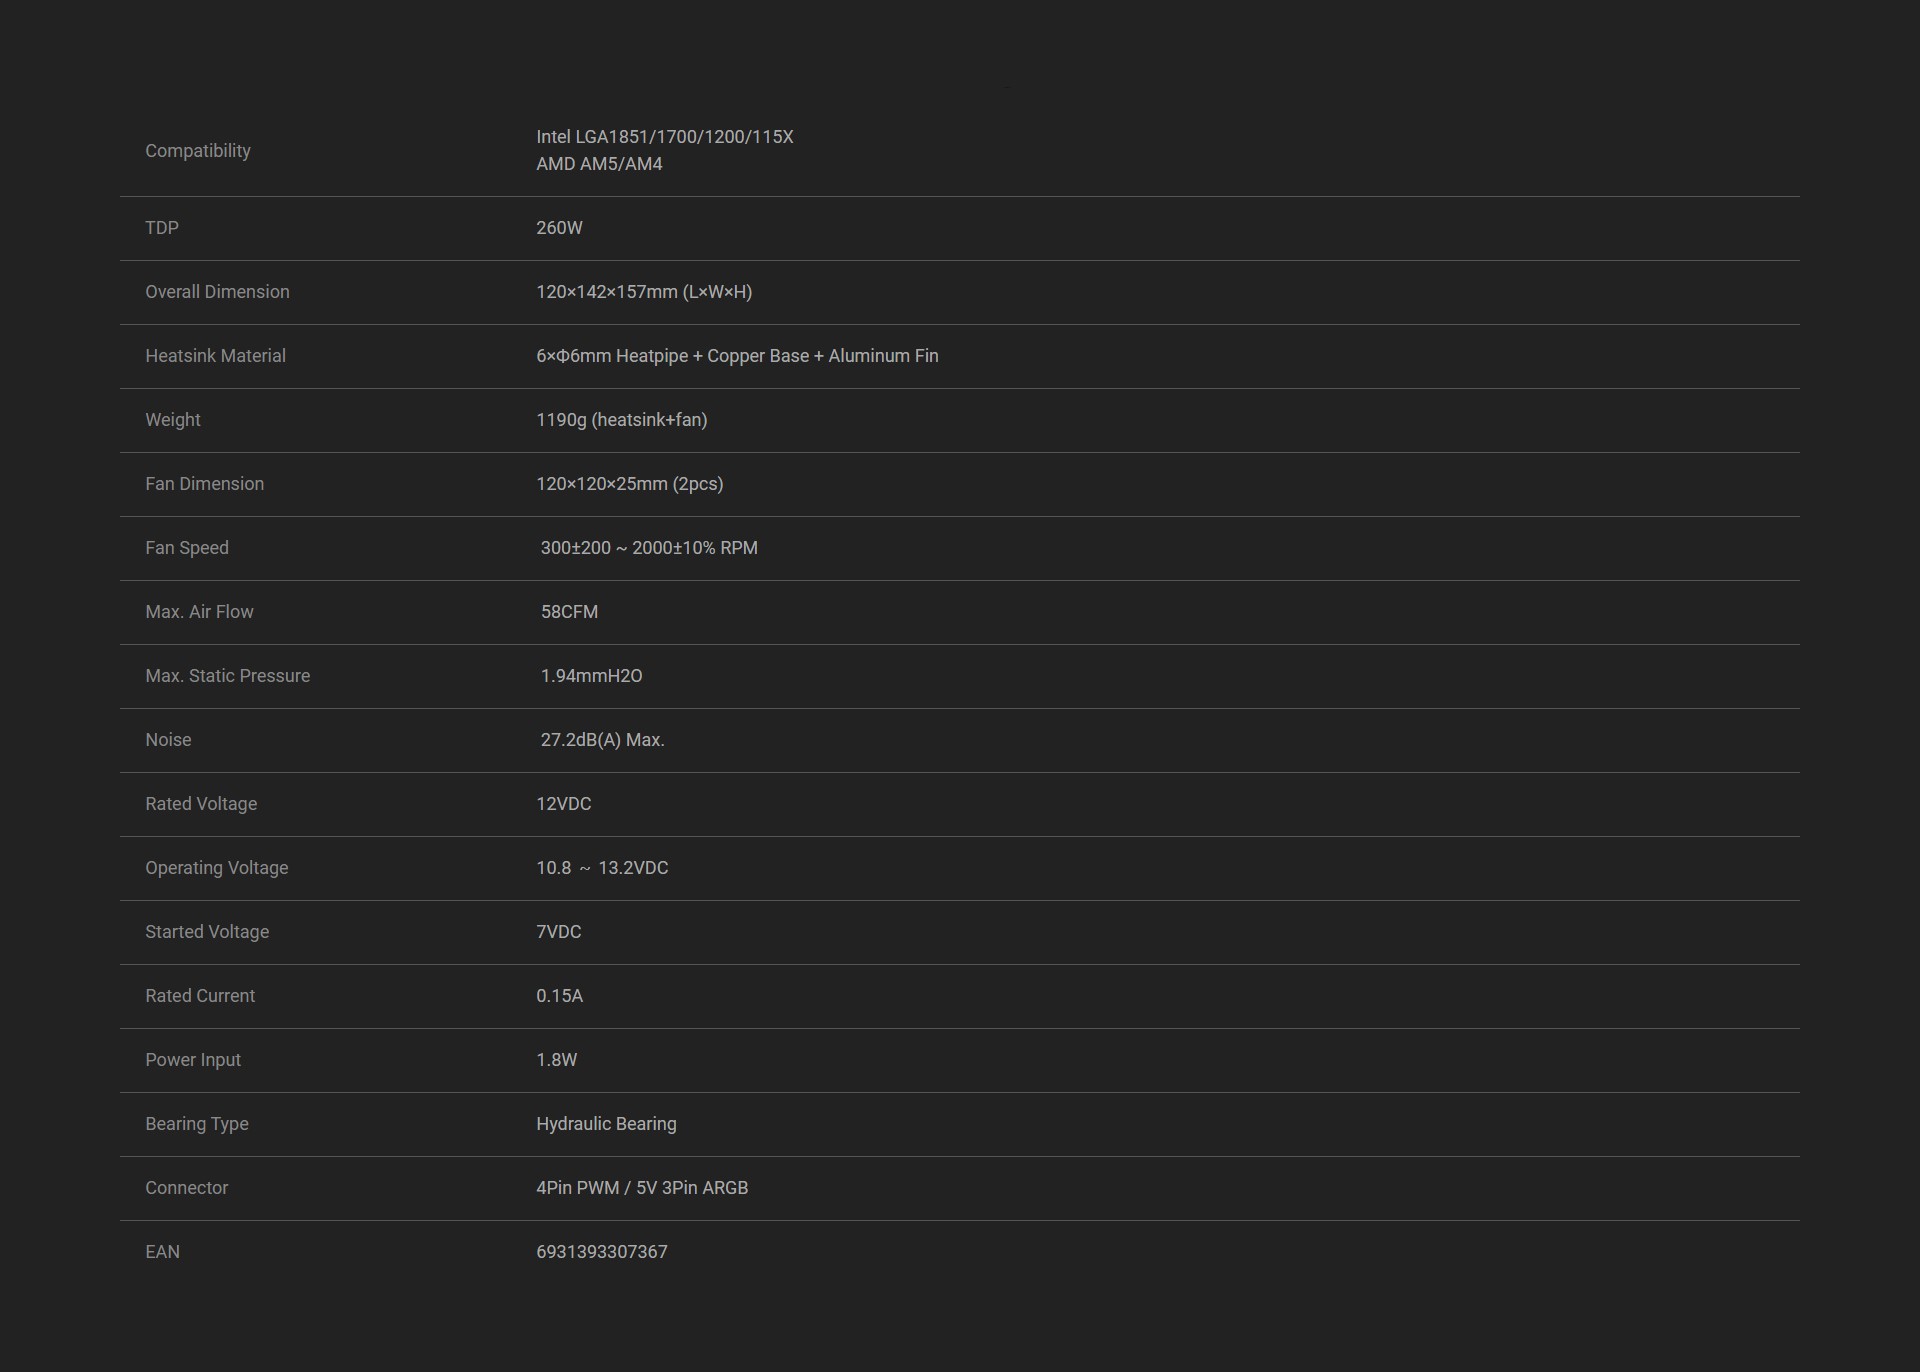The image size is (1920, 1372).
Task: Click the Intel LGA1851/1700/1200/115X text
Action: click(664, 137)
